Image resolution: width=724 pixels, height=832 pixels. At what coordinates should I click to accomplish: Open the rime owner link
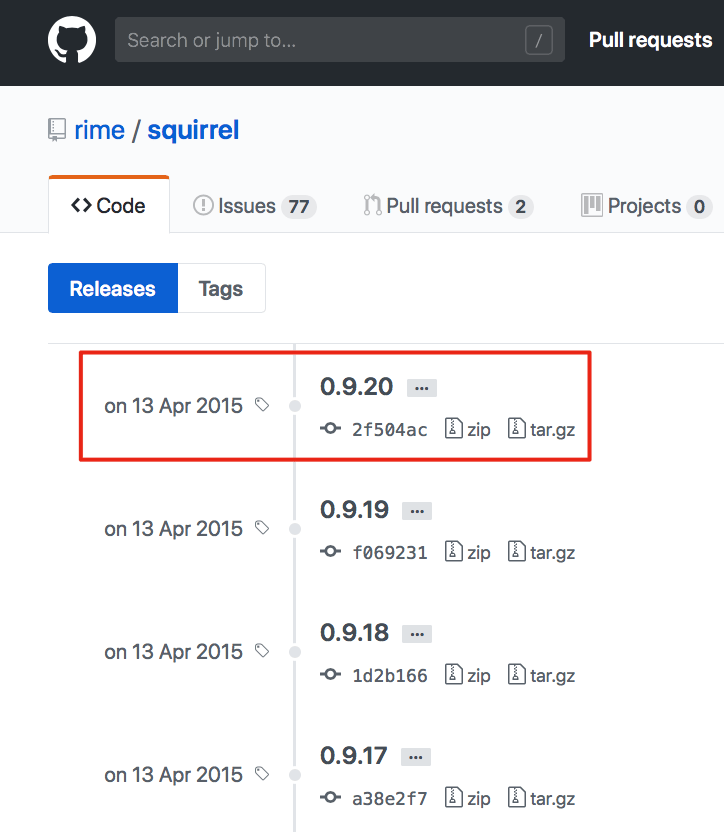coord(99,130)
